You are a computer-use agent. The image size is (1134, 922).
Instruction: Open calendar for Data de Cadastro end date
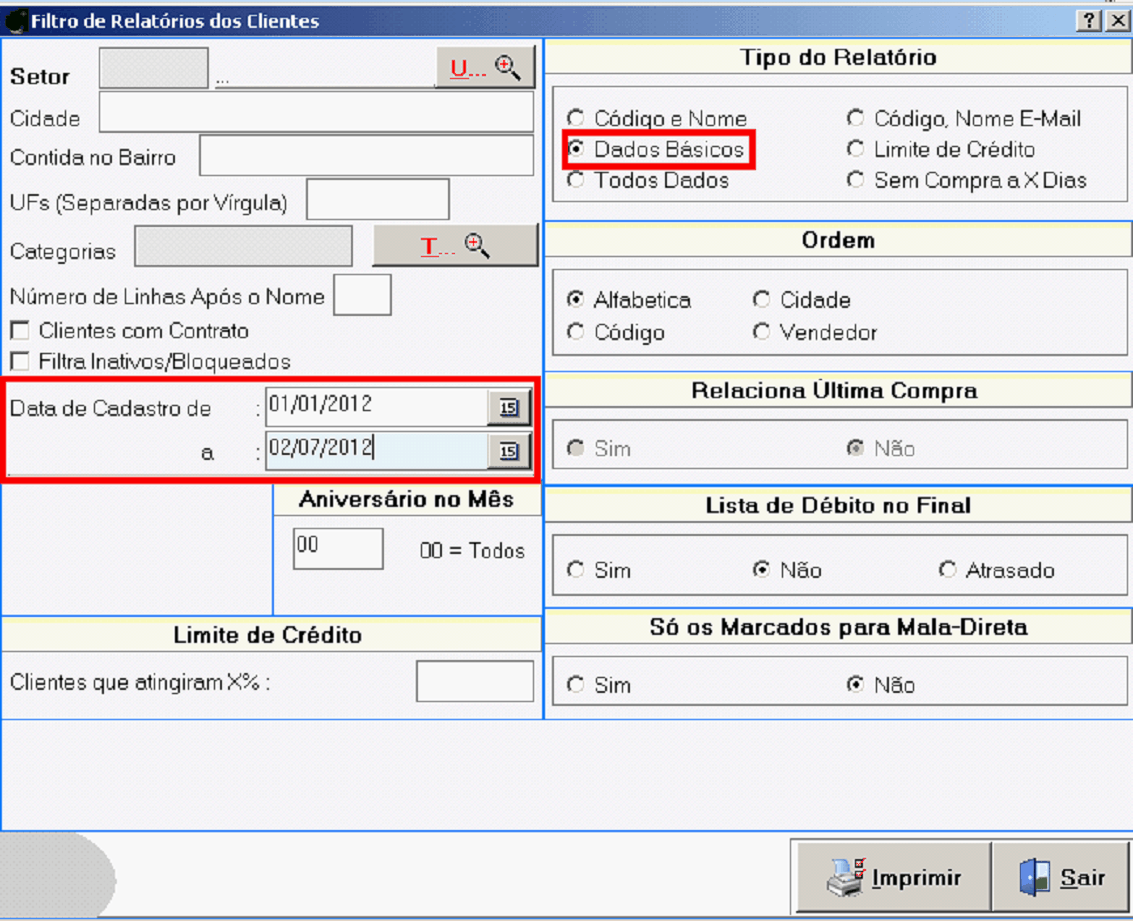click(509, 452)
